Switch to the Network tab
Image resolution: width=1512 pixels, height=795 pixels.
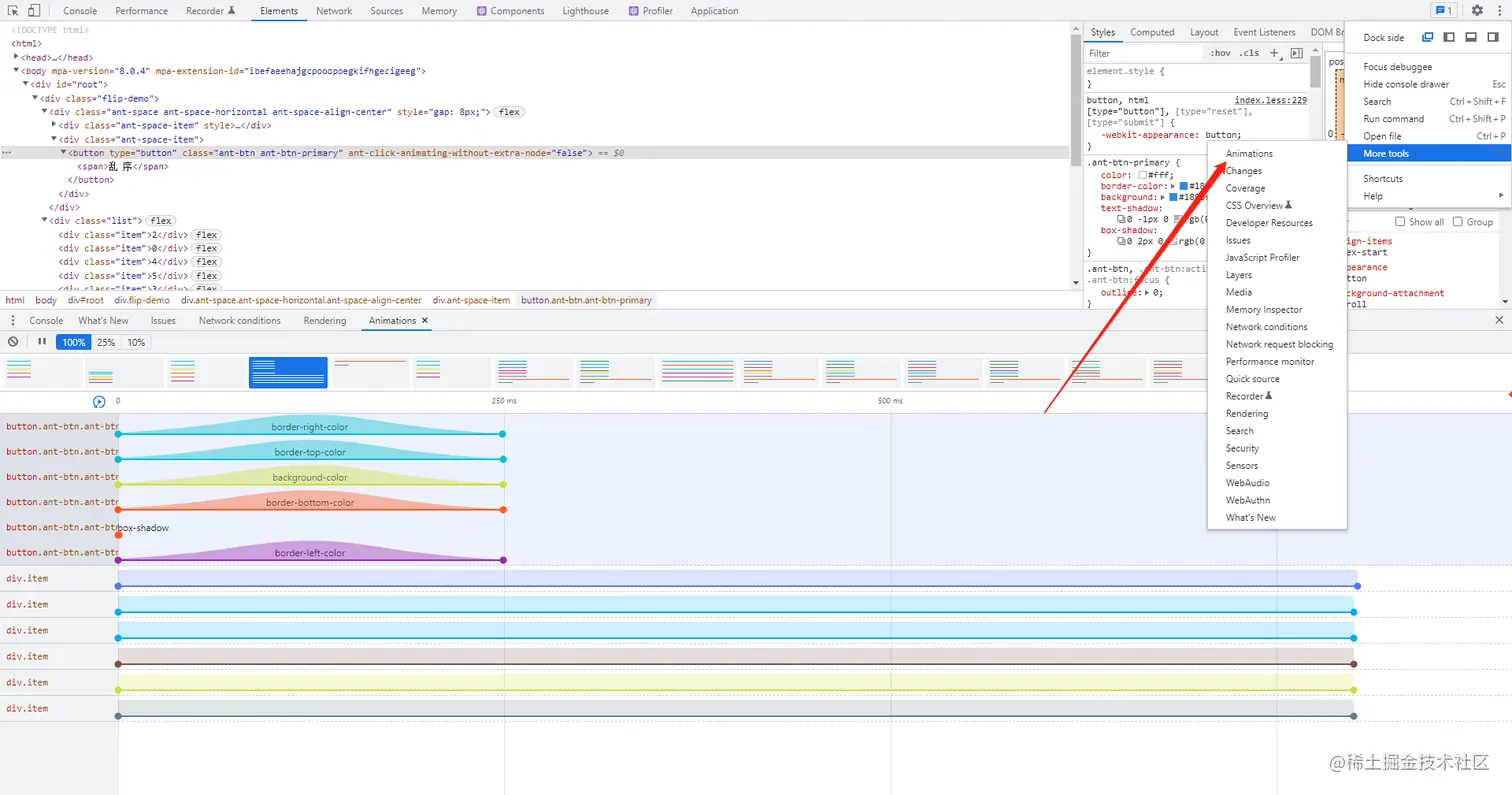click(x=334, y=11)
